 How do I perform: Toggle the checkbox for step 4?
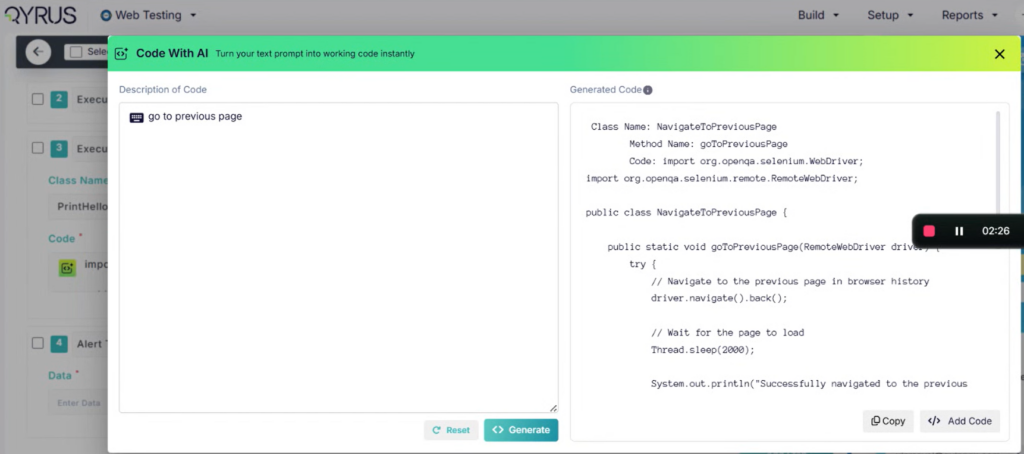pos(37,343)
